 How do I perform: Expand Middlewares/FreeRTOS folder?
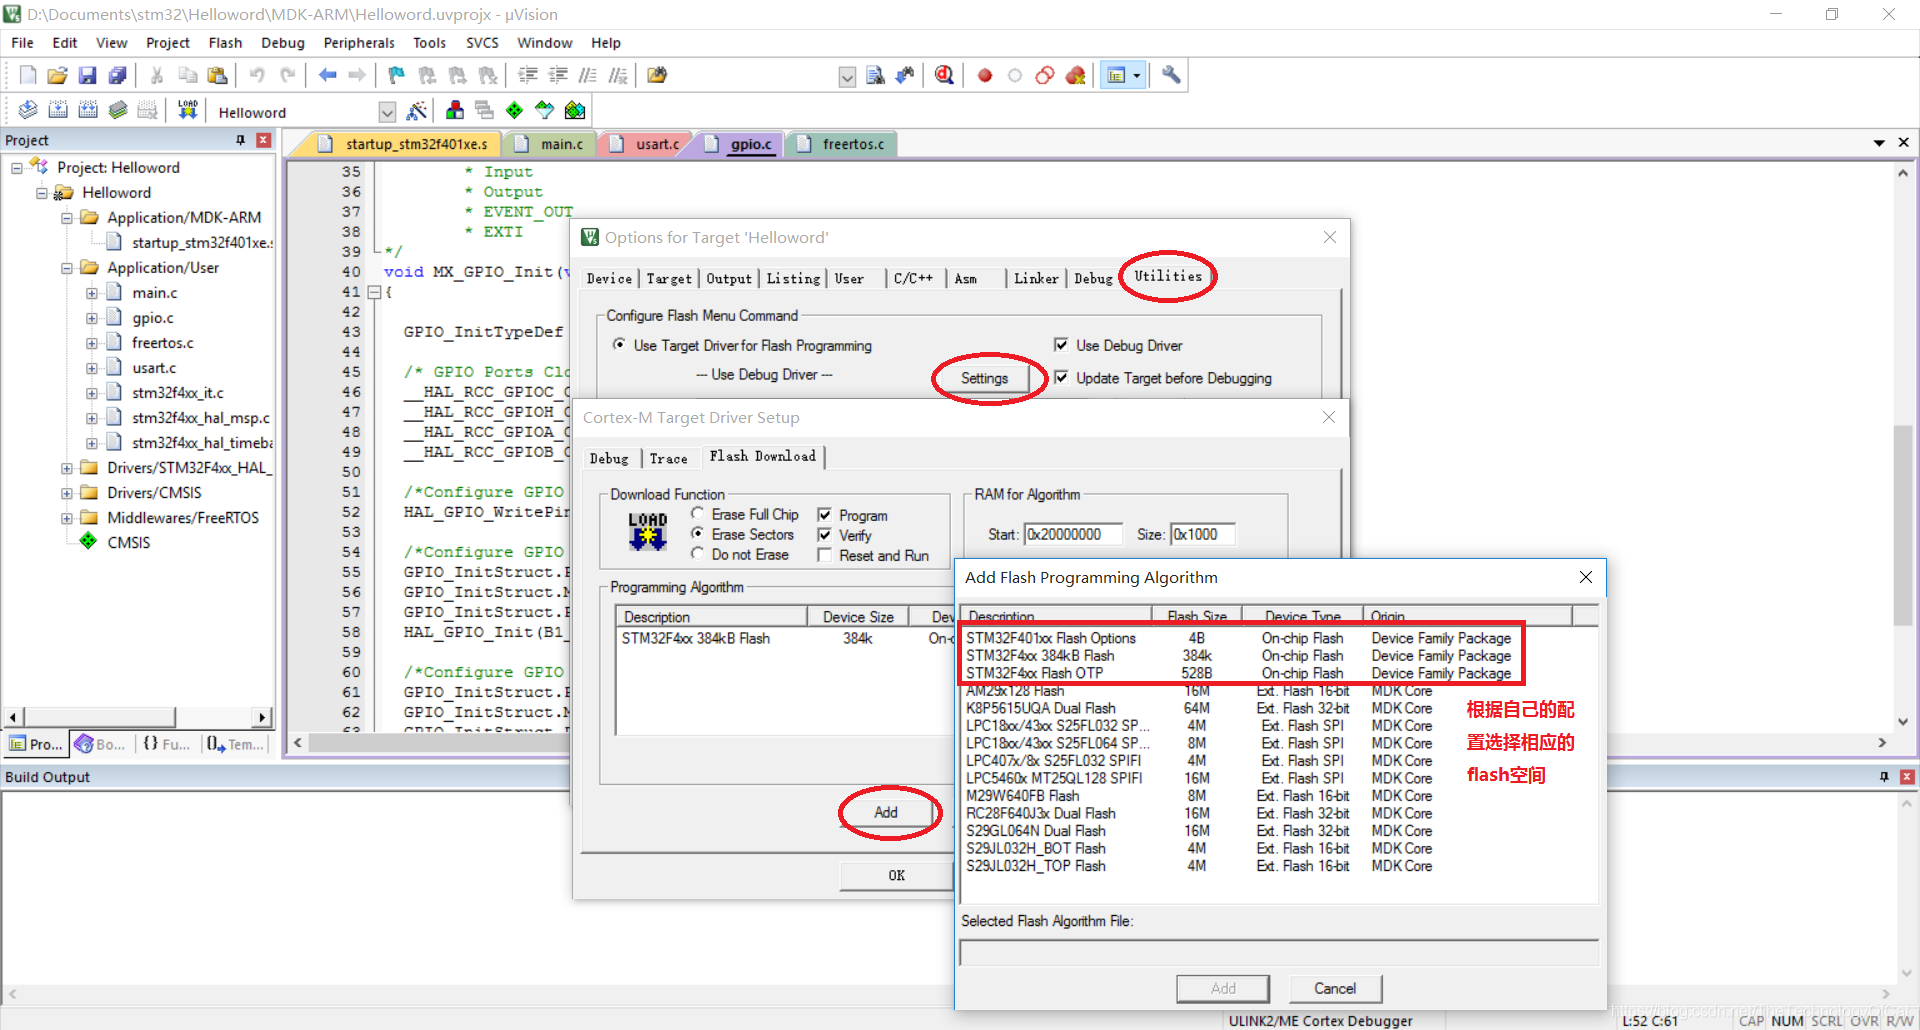pos(67,518)
